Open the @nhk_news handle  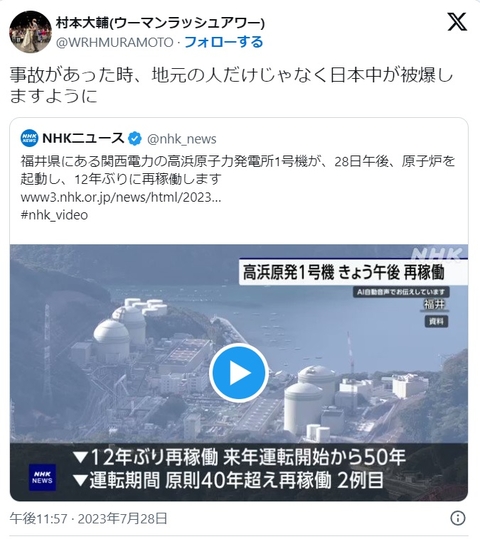[182, 139]
